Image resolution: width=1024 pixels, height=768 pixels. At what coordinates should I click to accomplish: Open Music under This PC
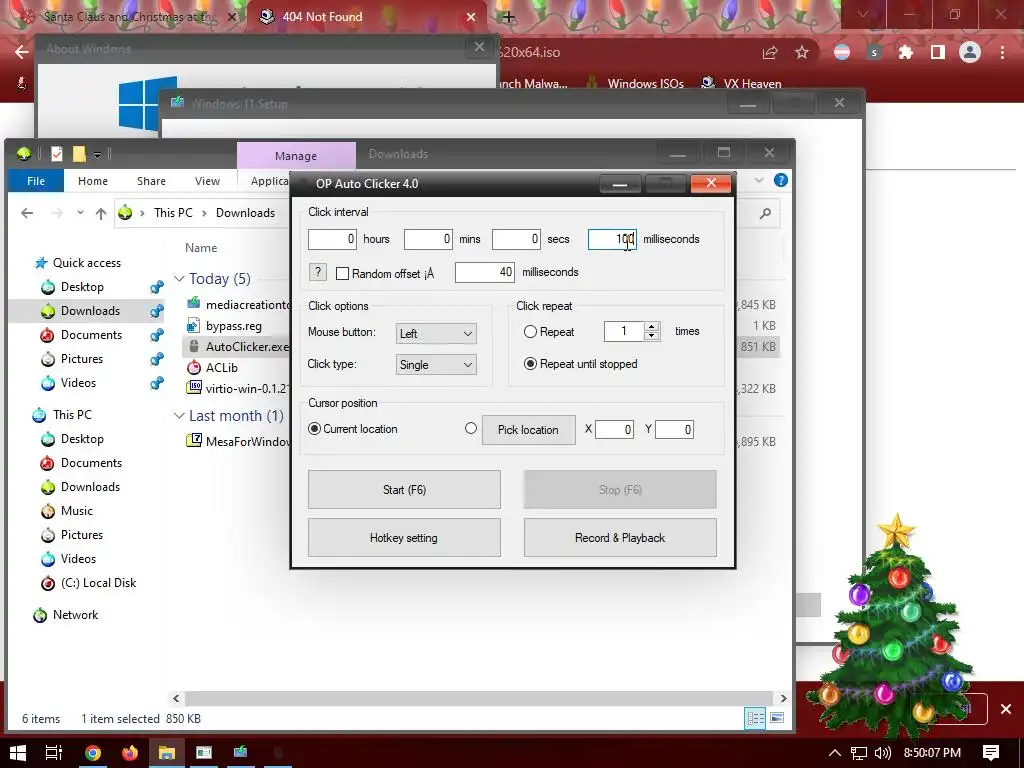pyautogui.click(x=76, y=511)
